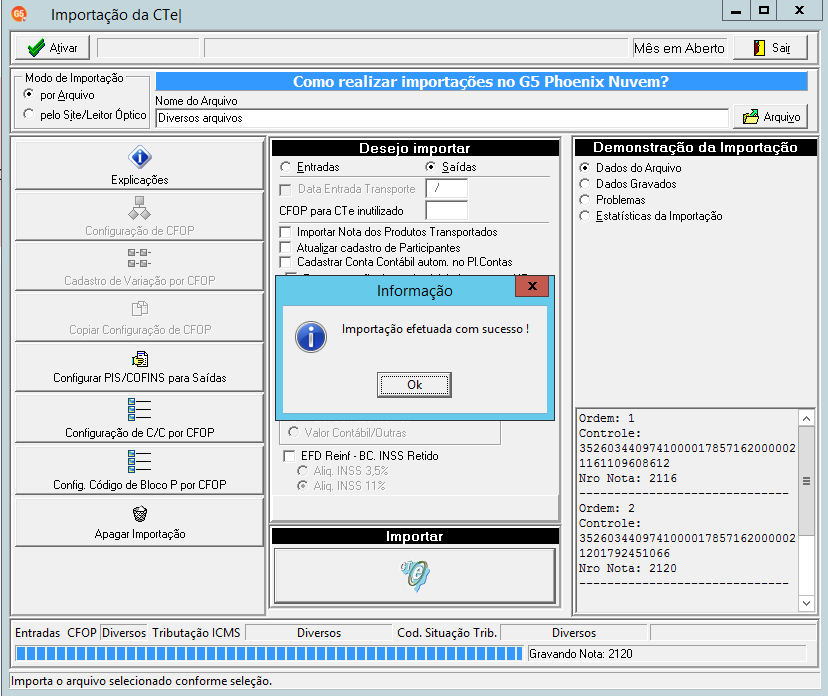This screenshot has width=828, height=696.
Task: Click the Sair exit door icon
Action: click(x=759, y=48)
